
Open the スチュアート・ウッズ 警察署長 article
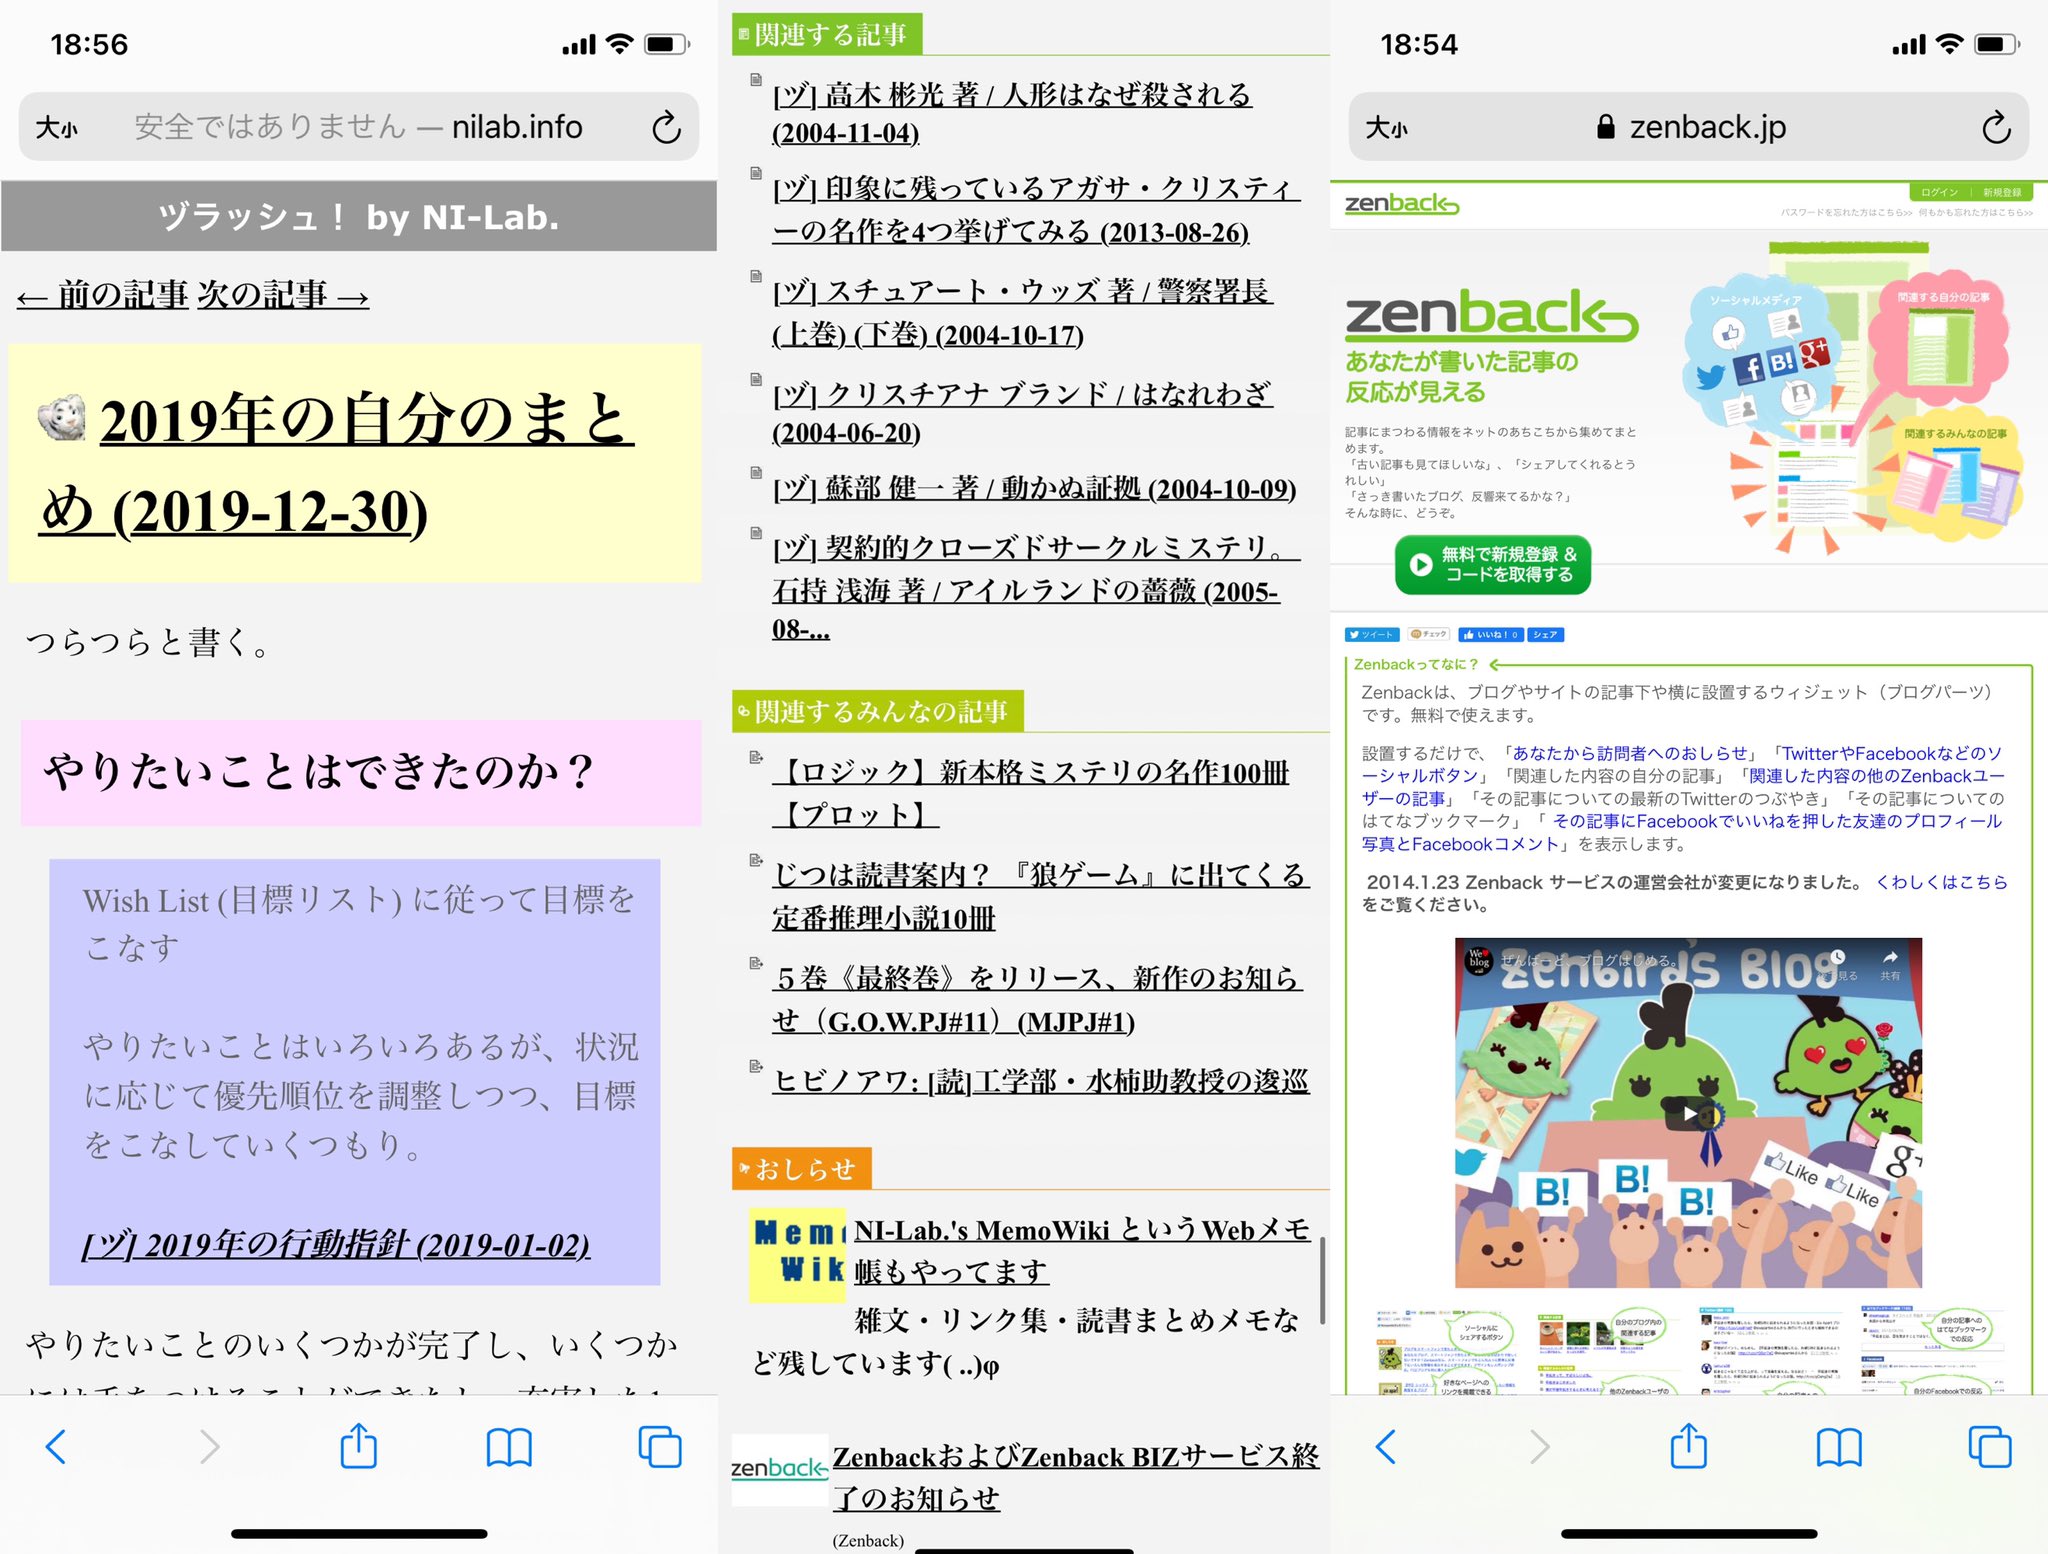(x=1022, y=312)
